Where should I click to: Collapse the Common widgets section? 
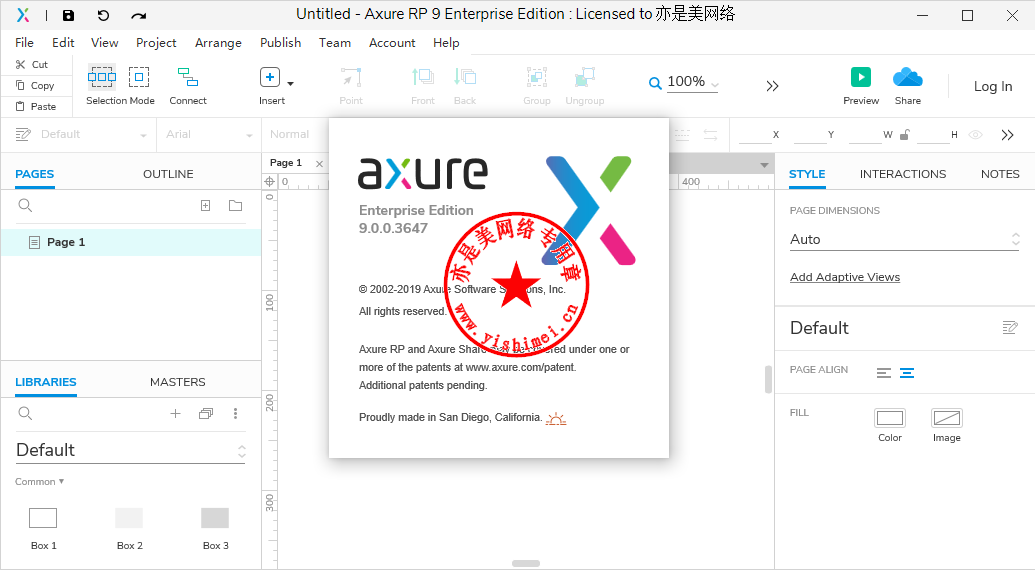click(40, 482)
